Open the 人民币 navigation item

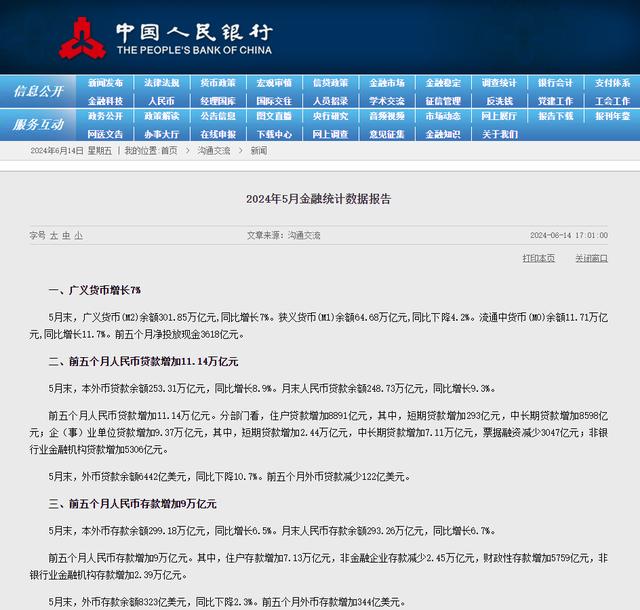[162, 101]
